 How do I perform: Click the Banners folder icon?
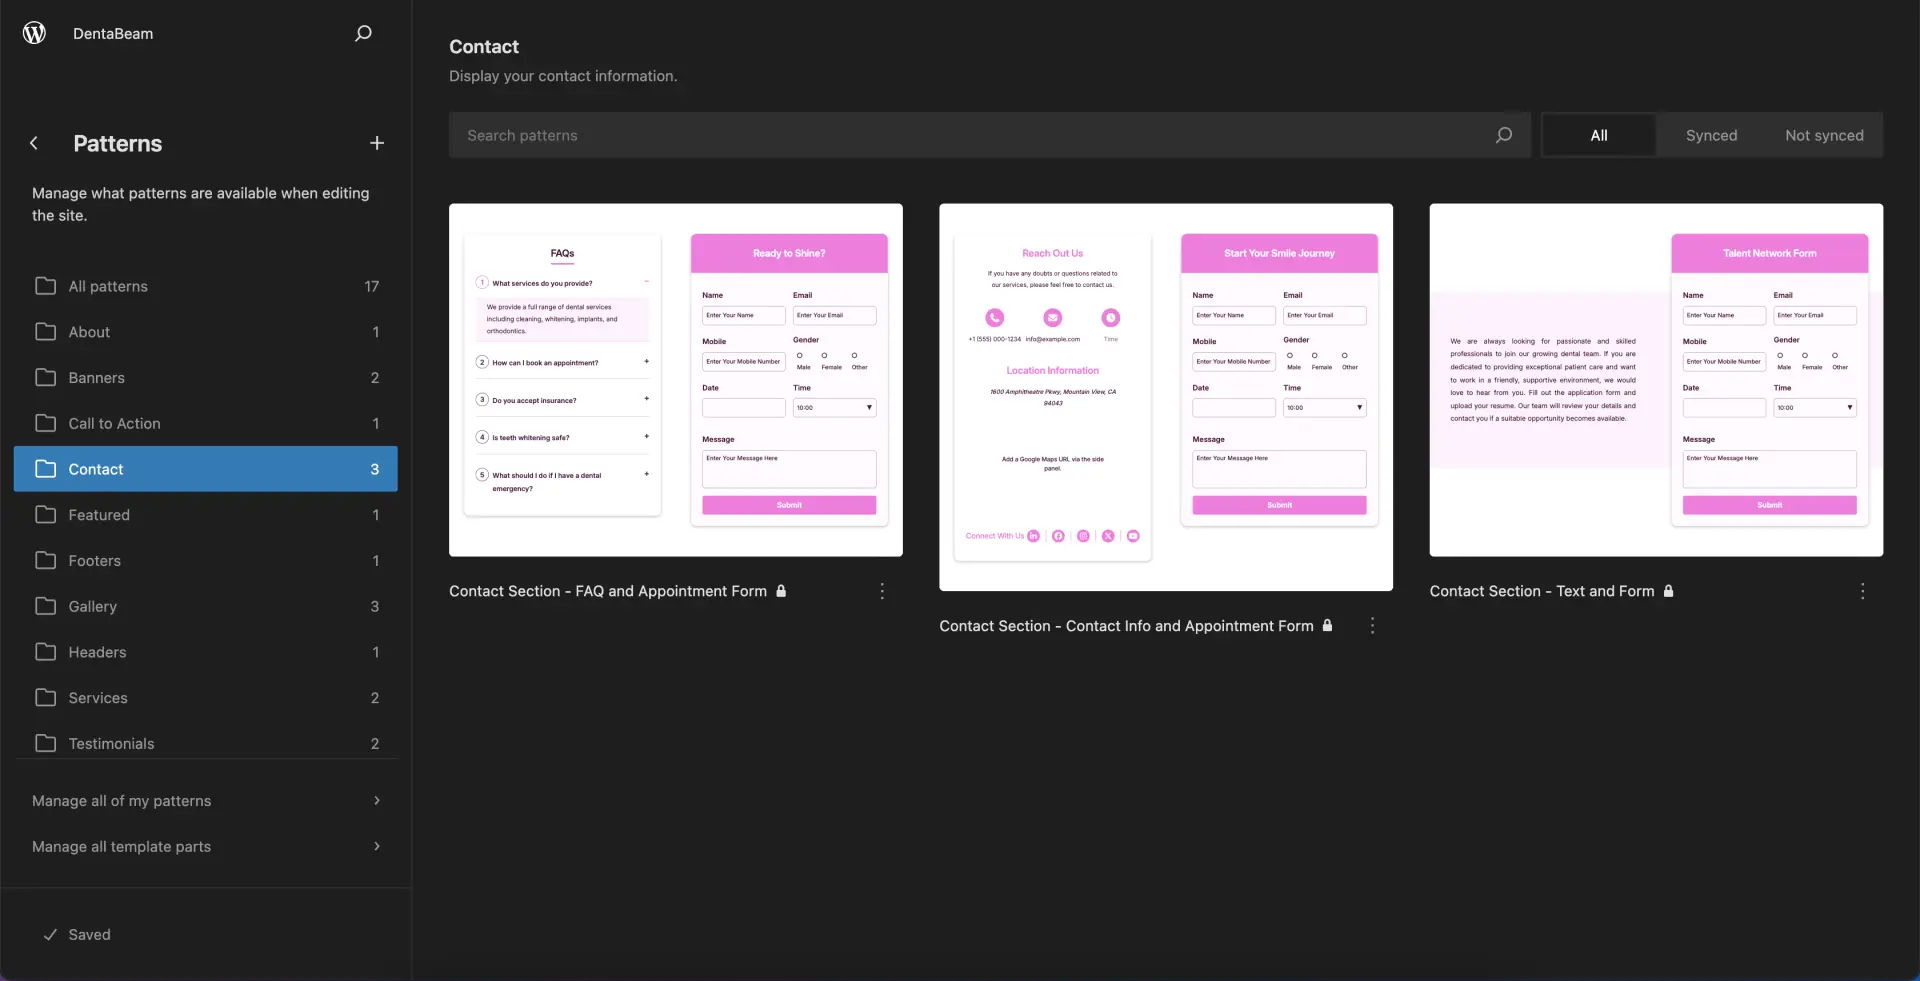point(46,378)
